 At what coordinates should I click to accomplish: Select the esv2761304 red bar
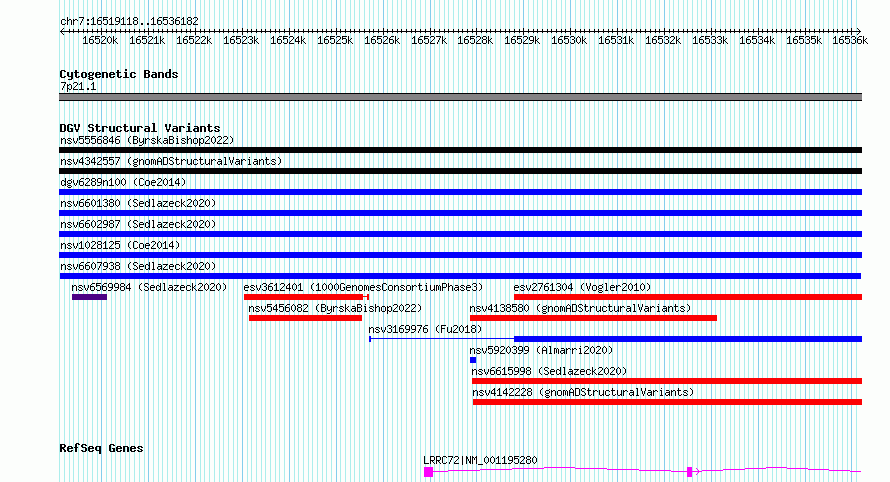688,297
